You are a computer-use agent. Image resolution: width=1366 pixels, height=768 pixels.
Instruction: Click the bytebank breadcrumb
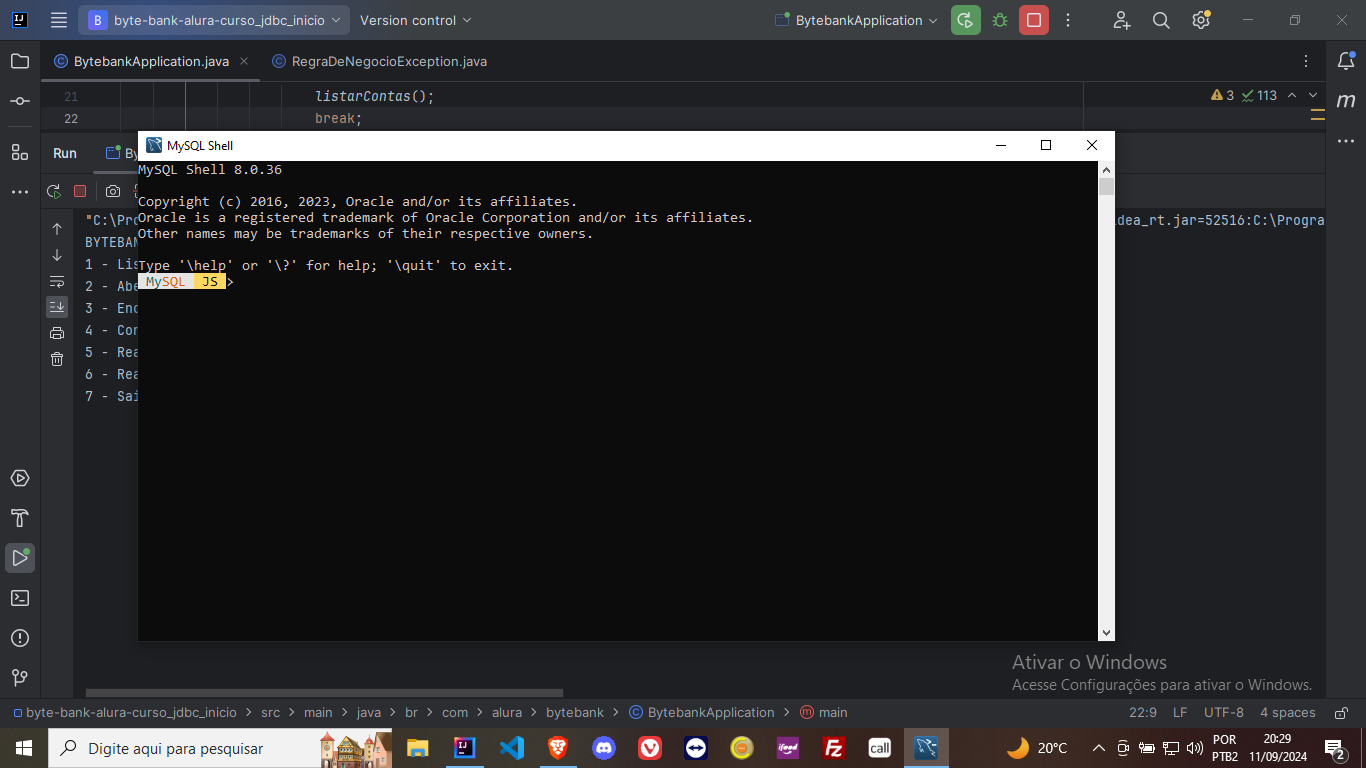coord(575,713)
